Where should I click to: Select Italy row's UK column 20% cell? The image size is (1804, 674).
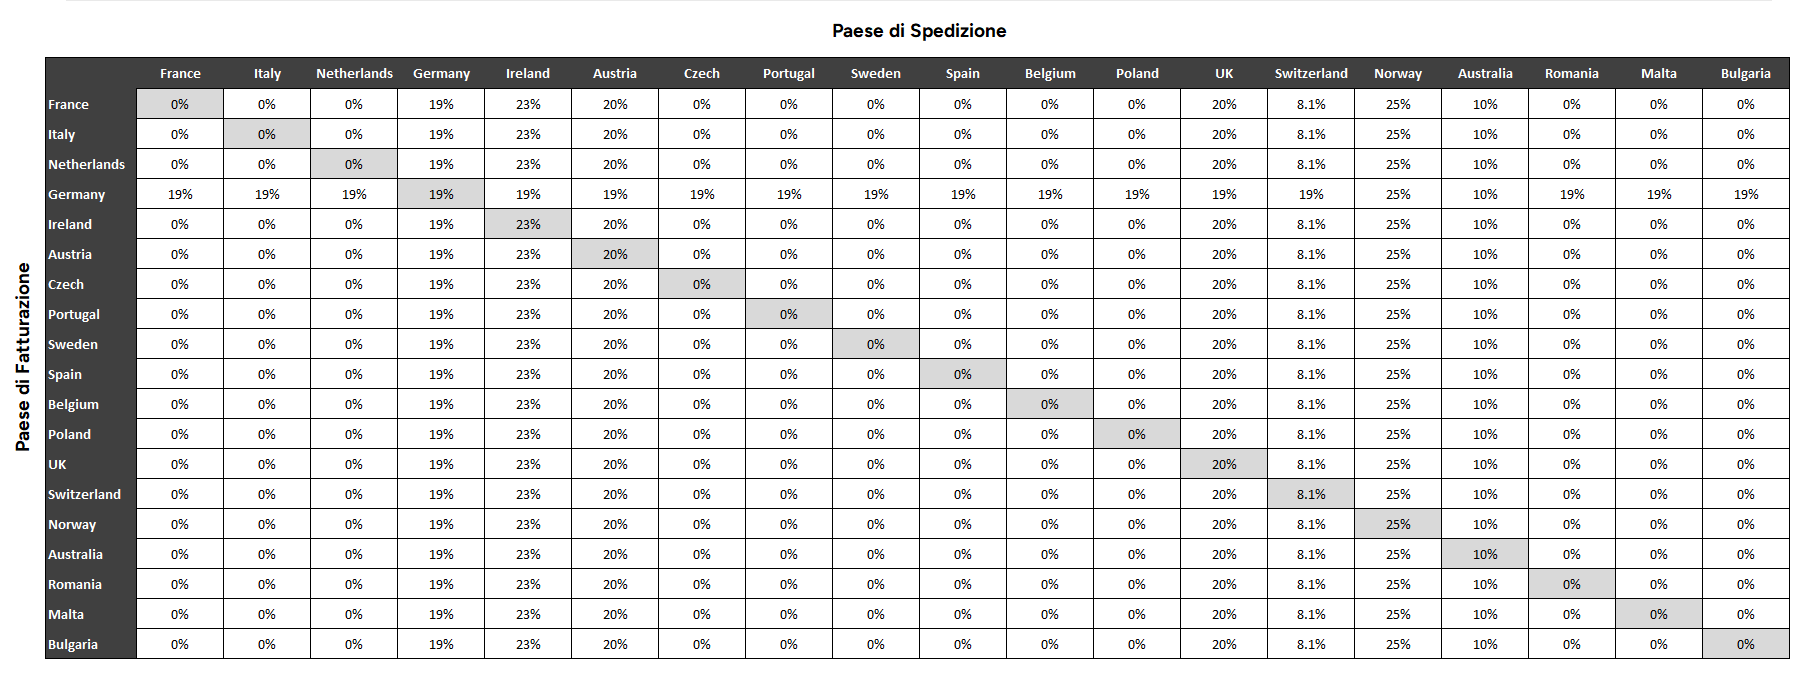[x=1224, y=134]
